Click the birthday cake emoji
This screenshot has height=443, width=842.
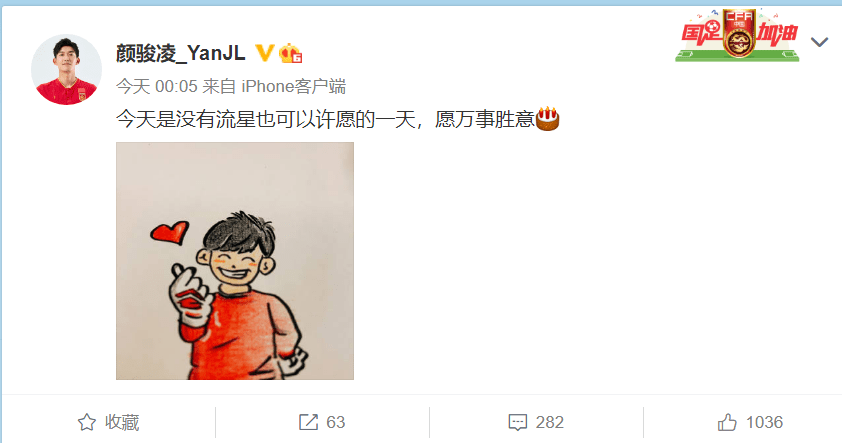547,119
